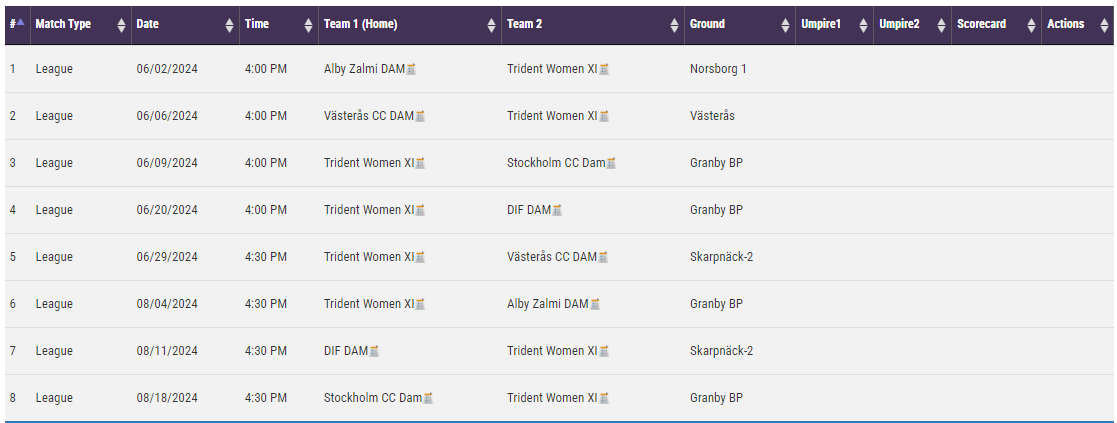Click icon beside DIF DAM in row 7
This screenshot has width=1117, height=423.
point(374,351)
